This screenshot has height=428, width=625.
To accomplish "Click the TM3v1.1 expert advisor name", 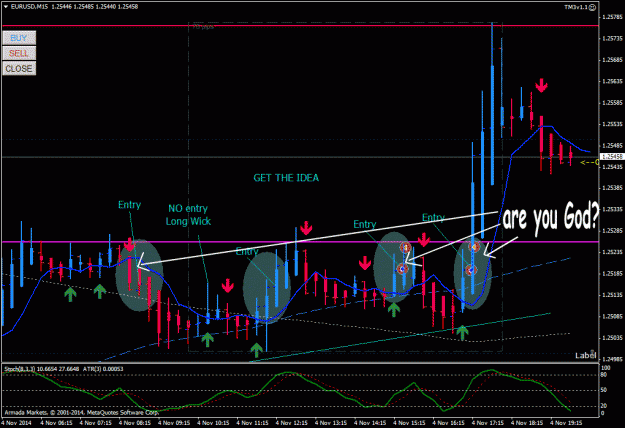I will coord(576,7).
